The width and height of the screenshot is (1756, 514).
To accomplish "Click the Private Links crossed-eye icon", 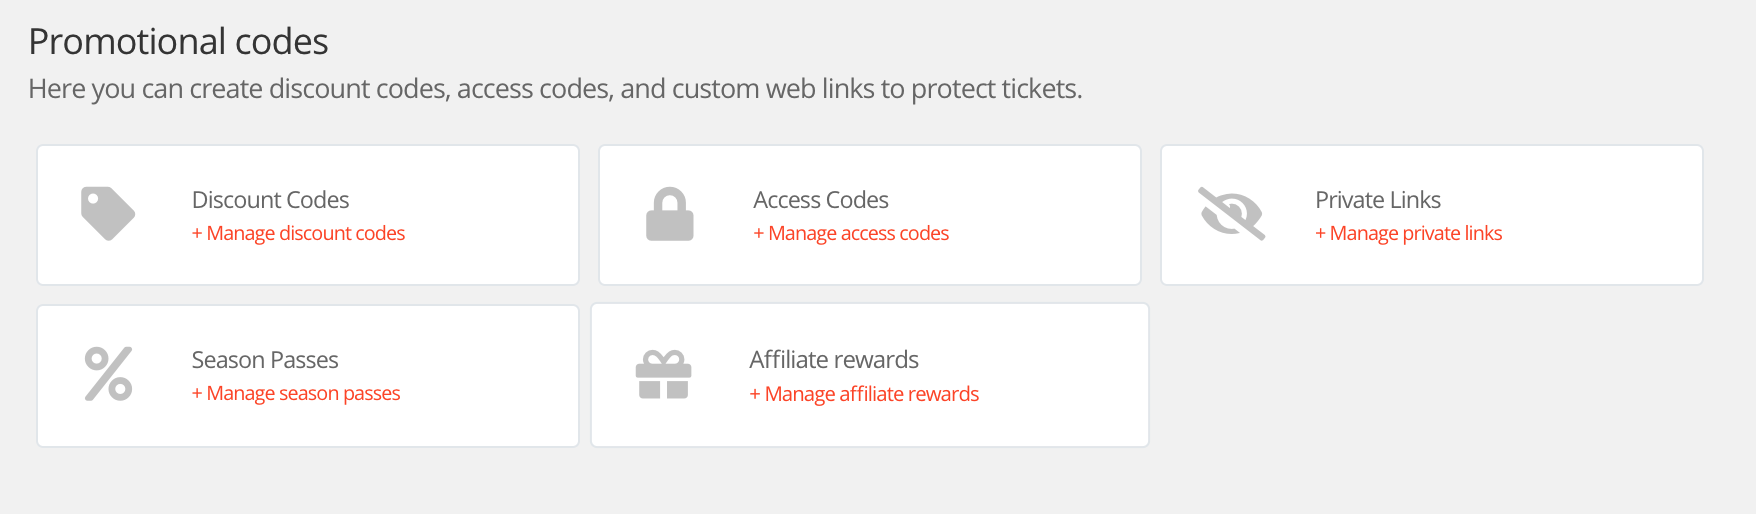I will (x=1231, y=214).
